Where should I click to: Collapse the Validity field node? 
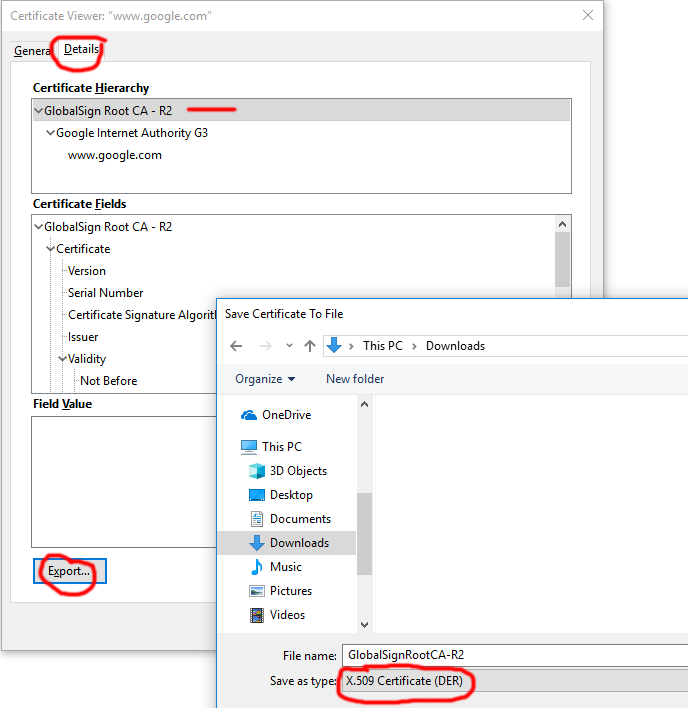pyautogui.click(x=62, y=359)
